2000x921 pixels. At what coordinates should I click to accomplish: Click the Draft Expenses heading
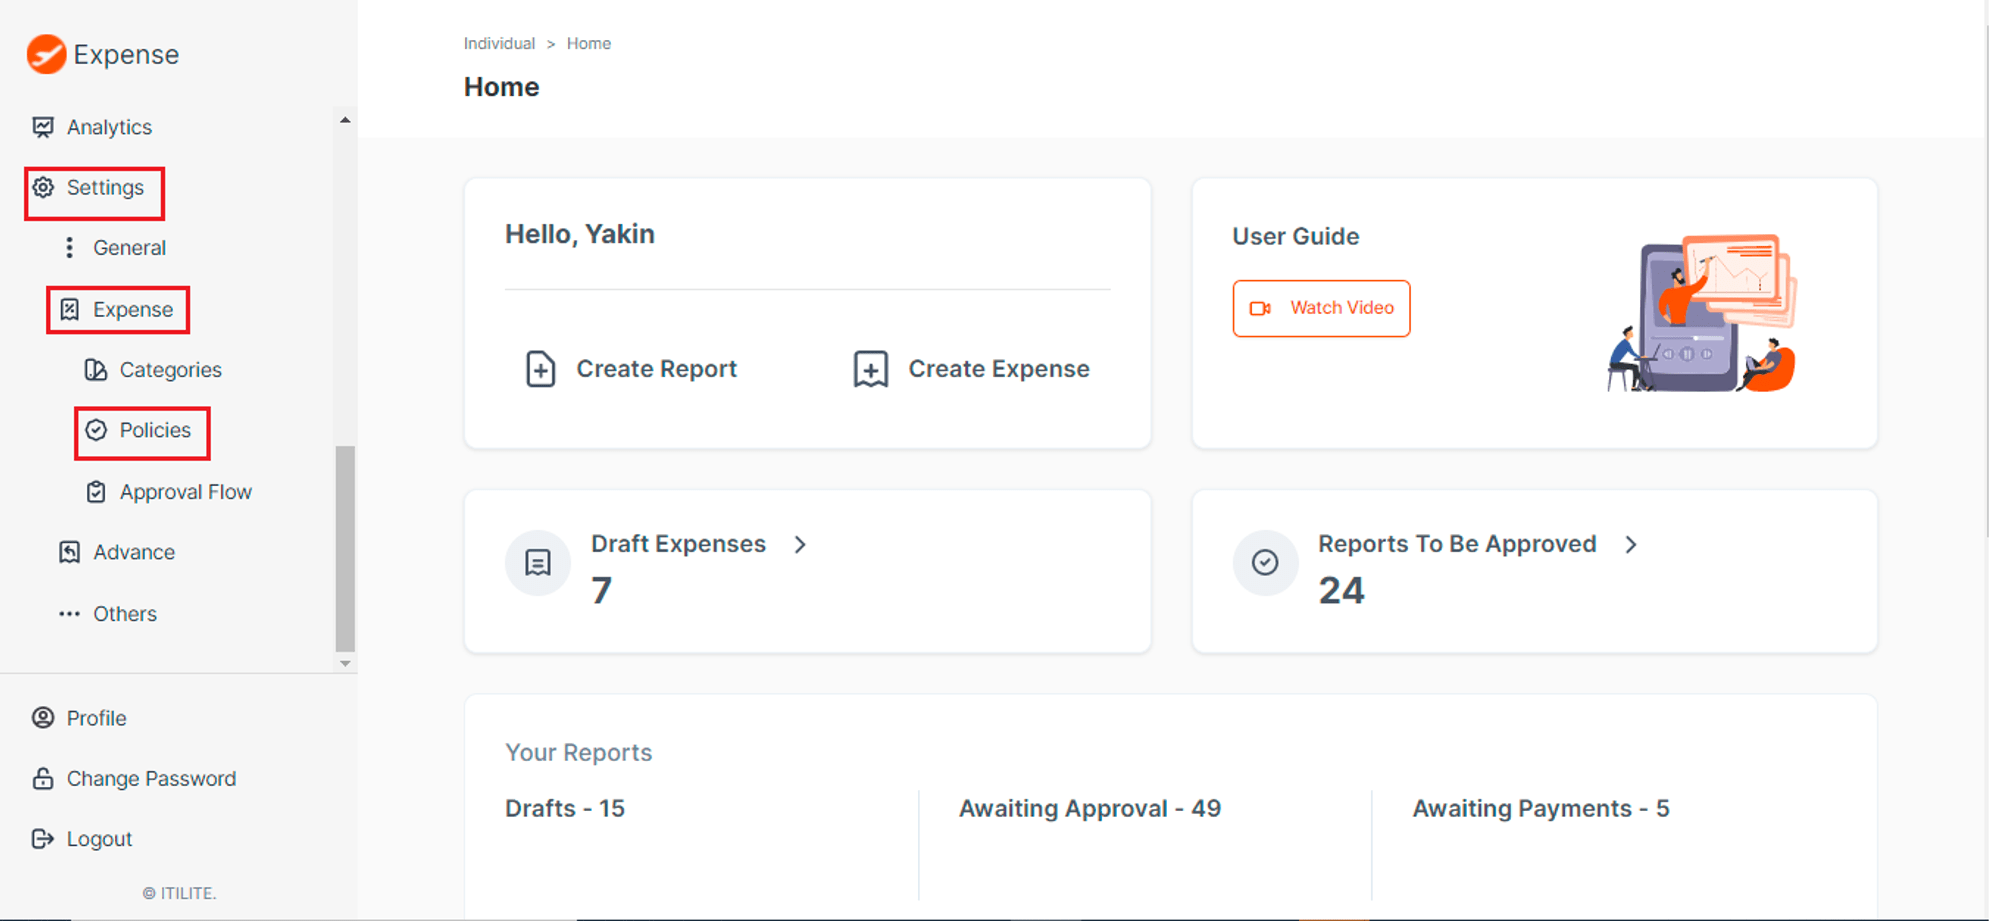click(678, 544)
